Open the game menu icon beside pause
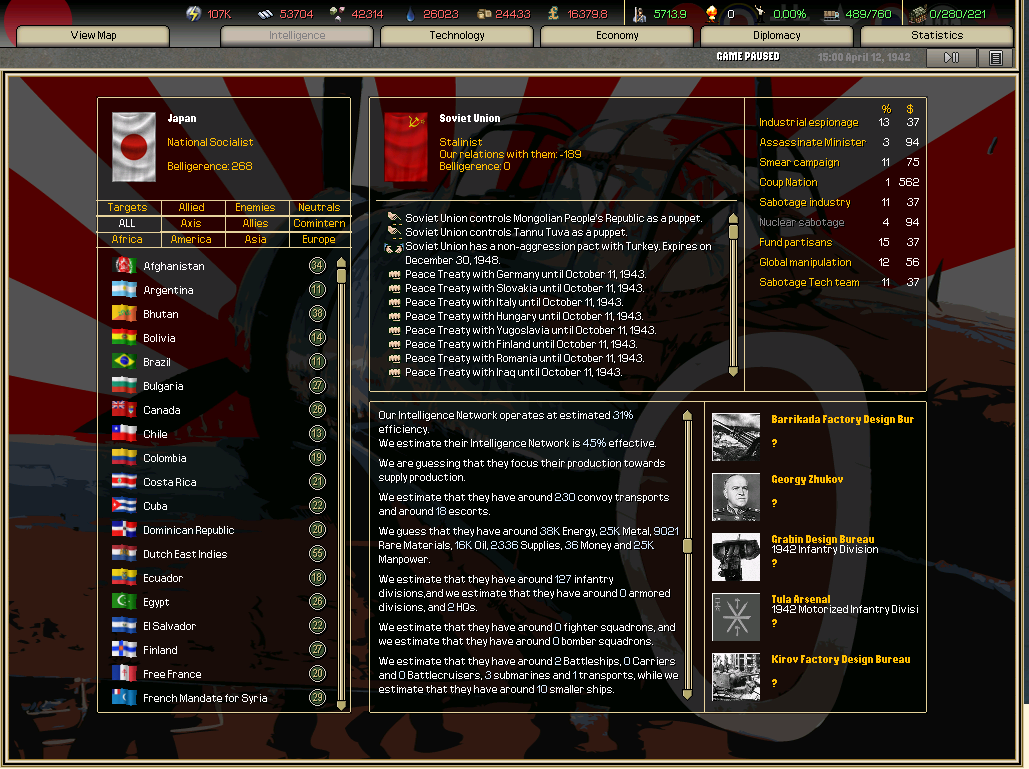 coord(995,58)
